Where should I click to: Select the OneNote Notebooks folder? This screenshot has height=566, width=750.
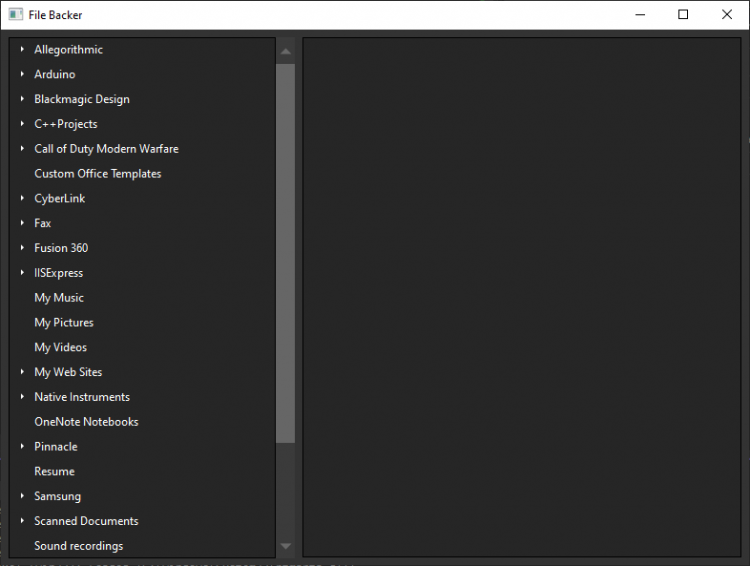point(86,422)
